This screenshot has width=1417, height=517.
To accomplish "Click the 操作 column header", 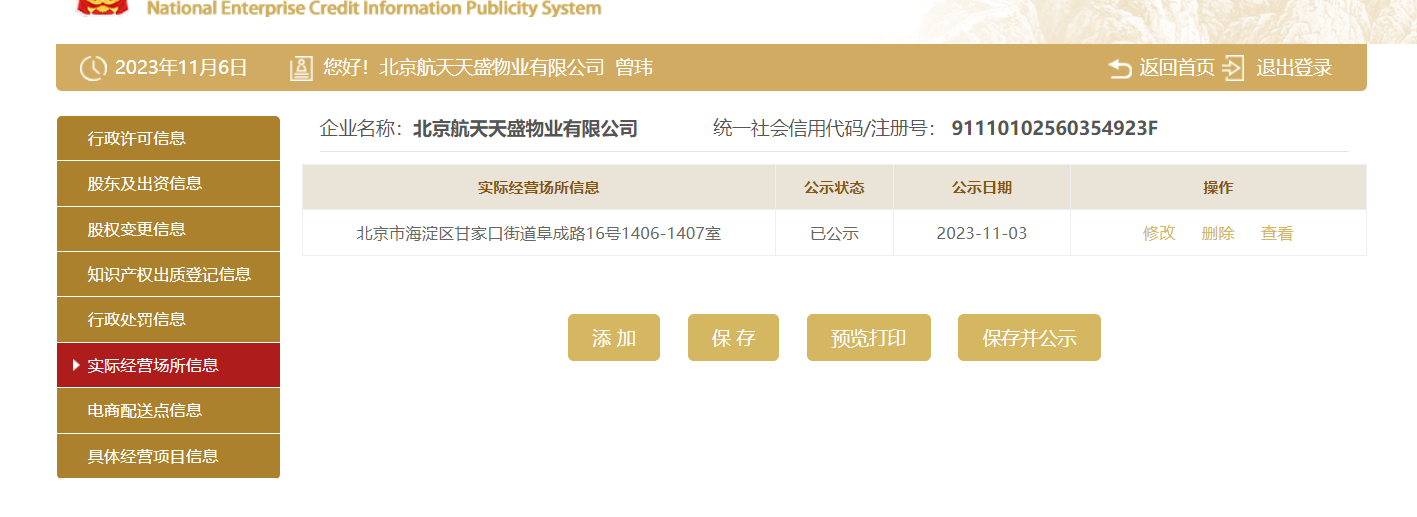I will coord(1218,187).
